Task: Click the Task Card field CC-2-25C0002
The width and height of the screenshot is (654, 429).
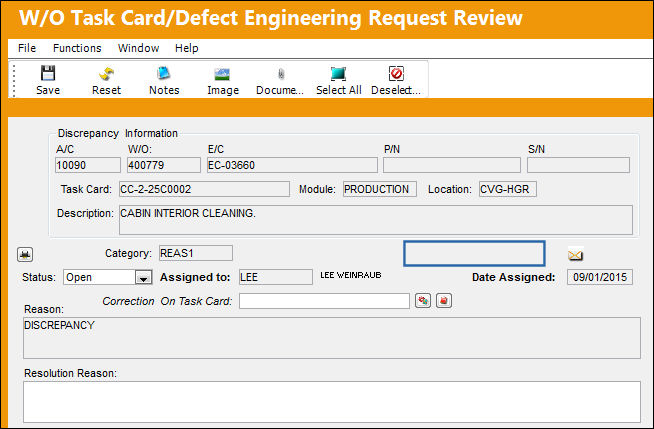Action: [x=204, y=189]
